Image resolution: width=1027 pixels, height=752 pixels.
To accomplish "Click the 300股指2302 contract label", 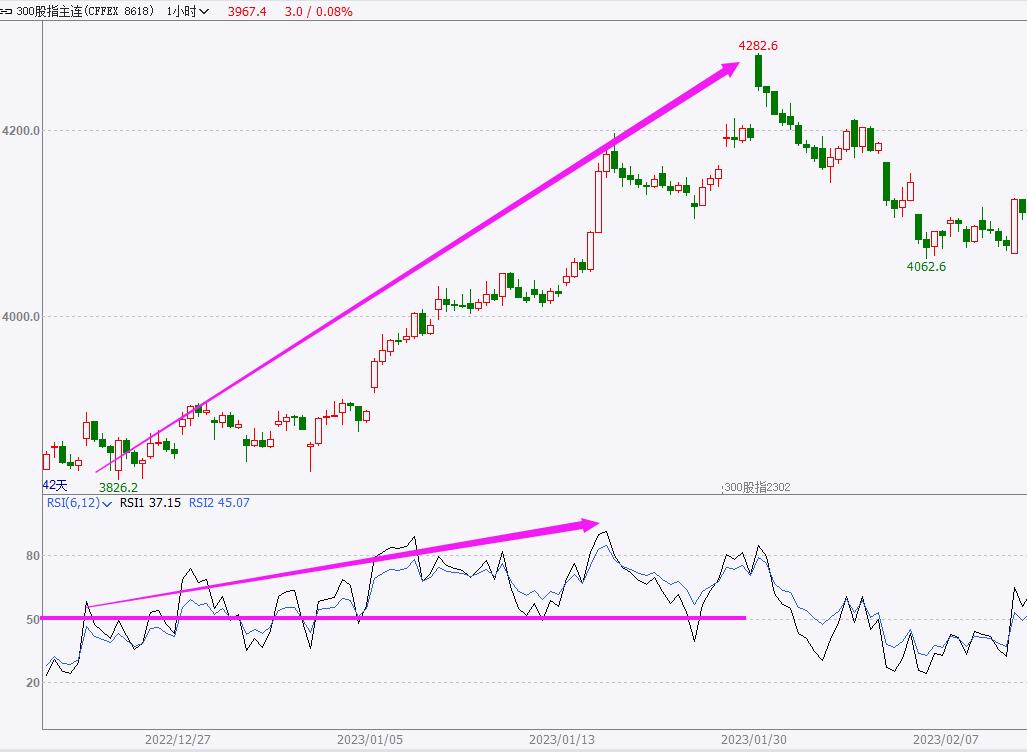I will [757, 487].
